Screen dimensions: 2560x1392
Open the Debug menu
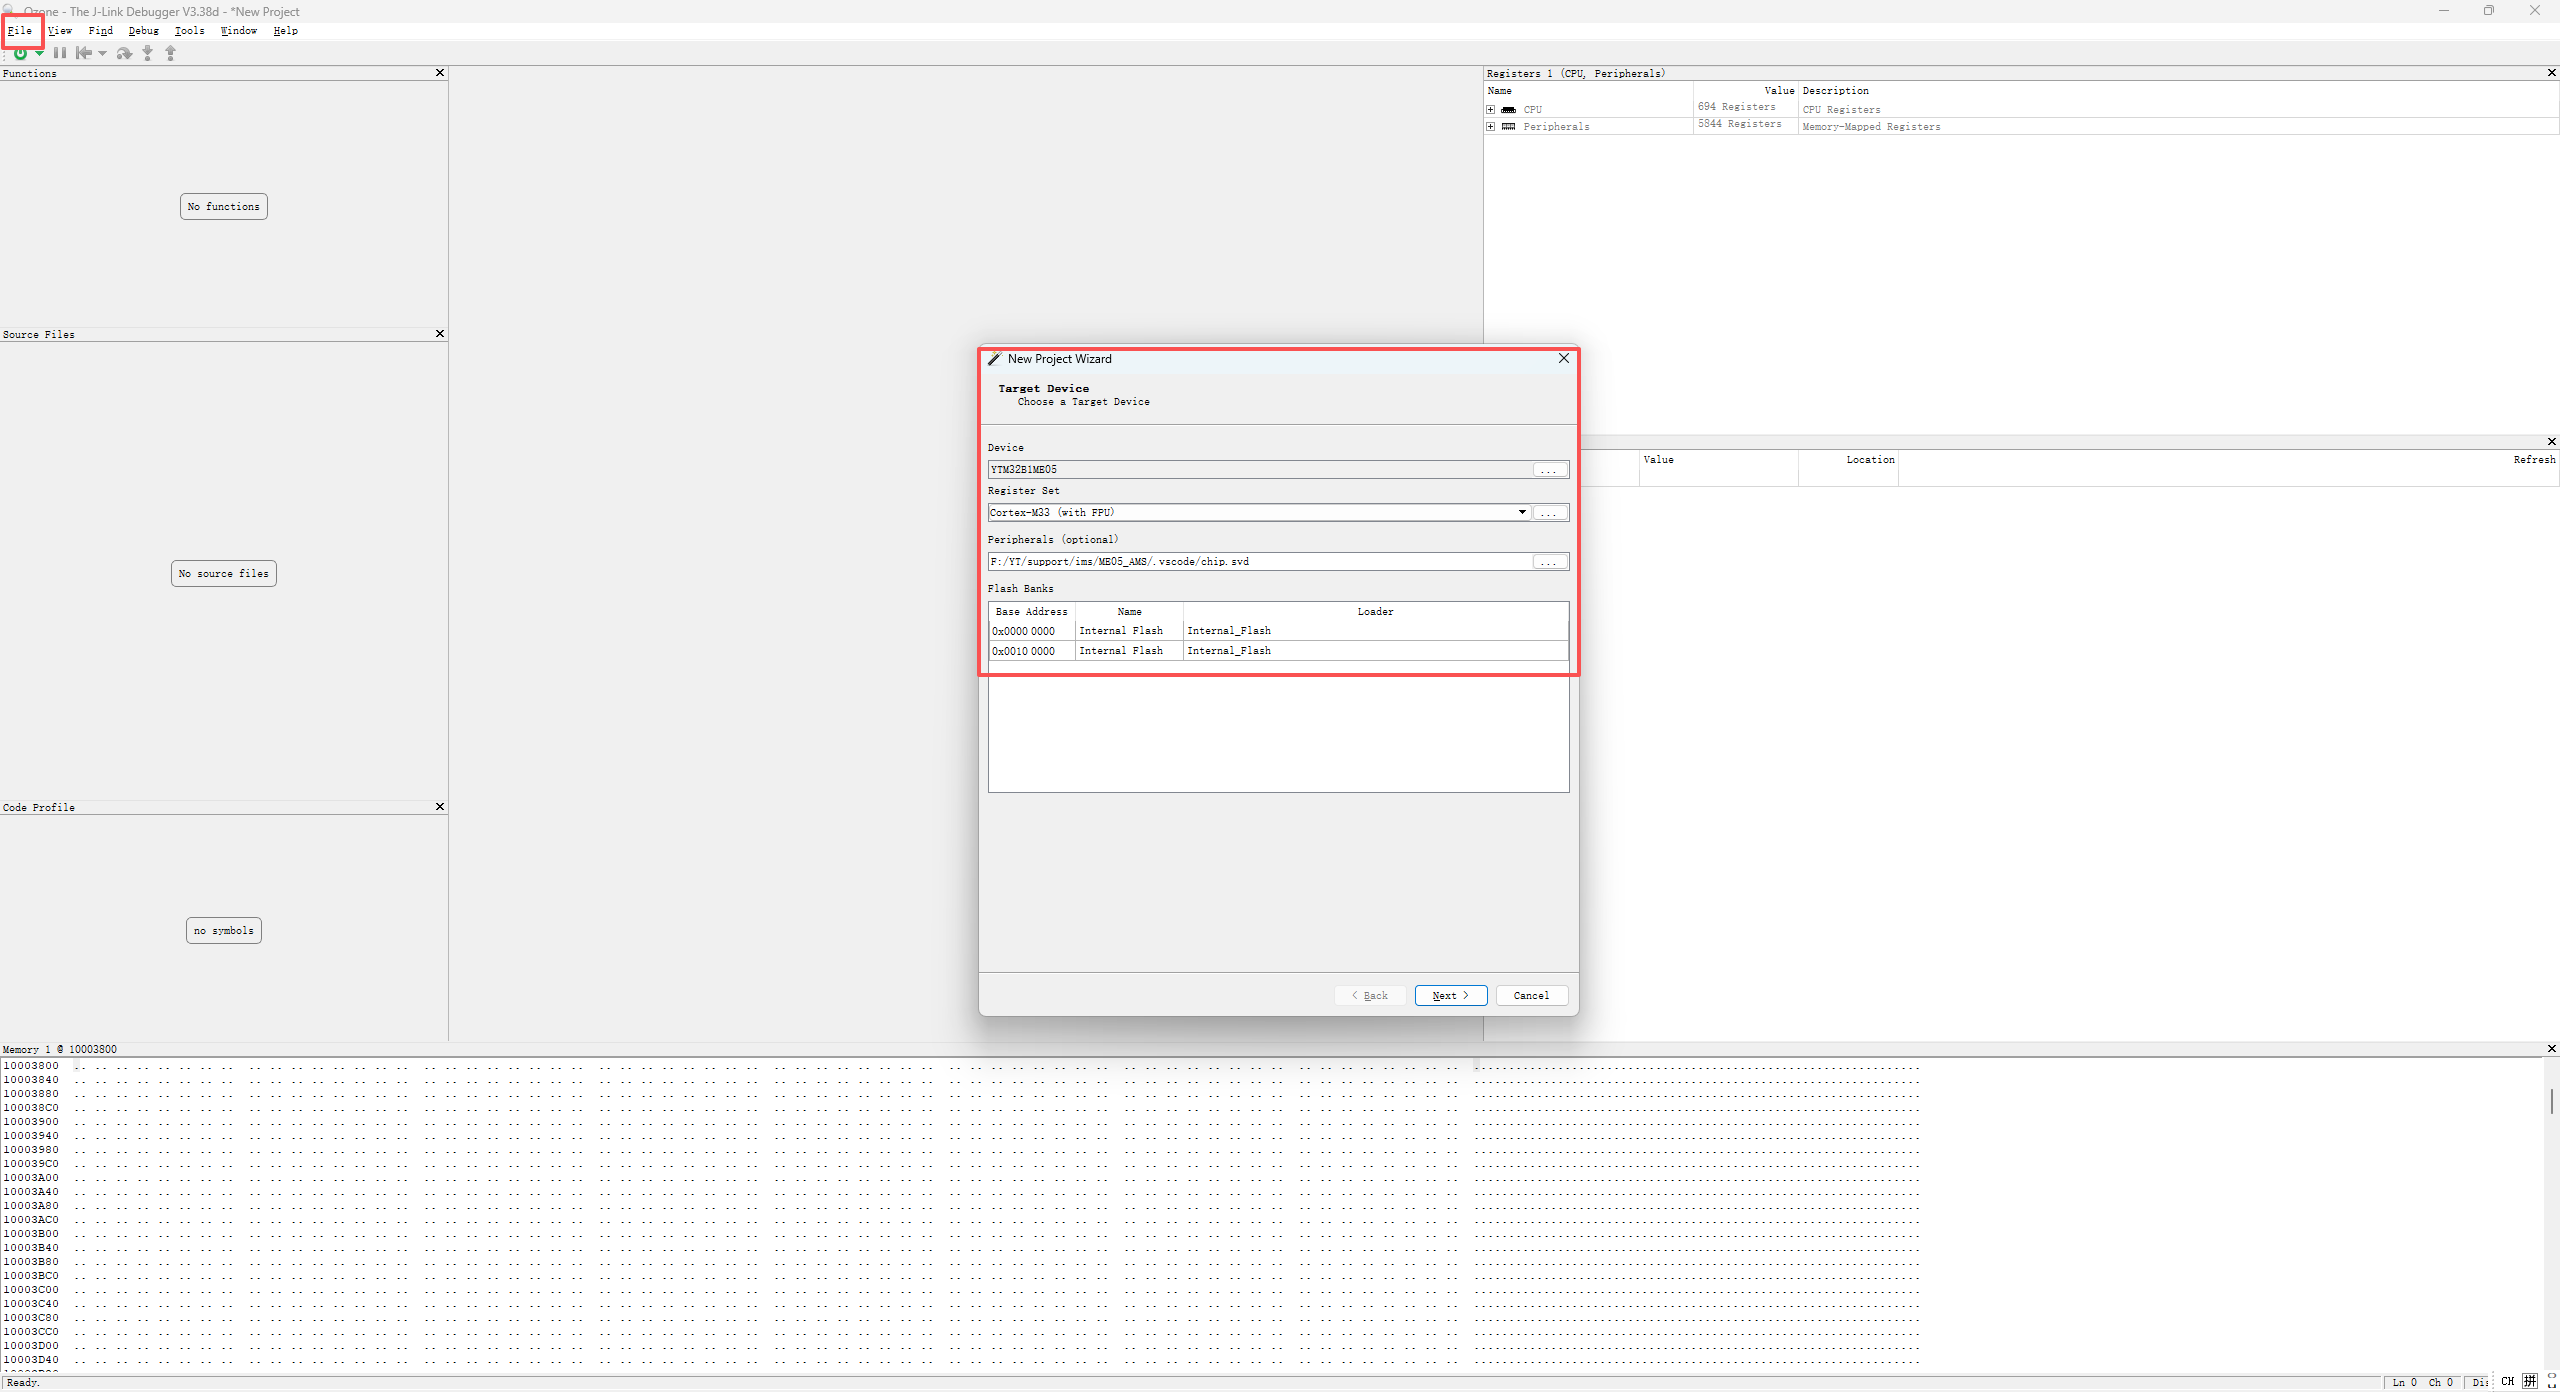143,30
